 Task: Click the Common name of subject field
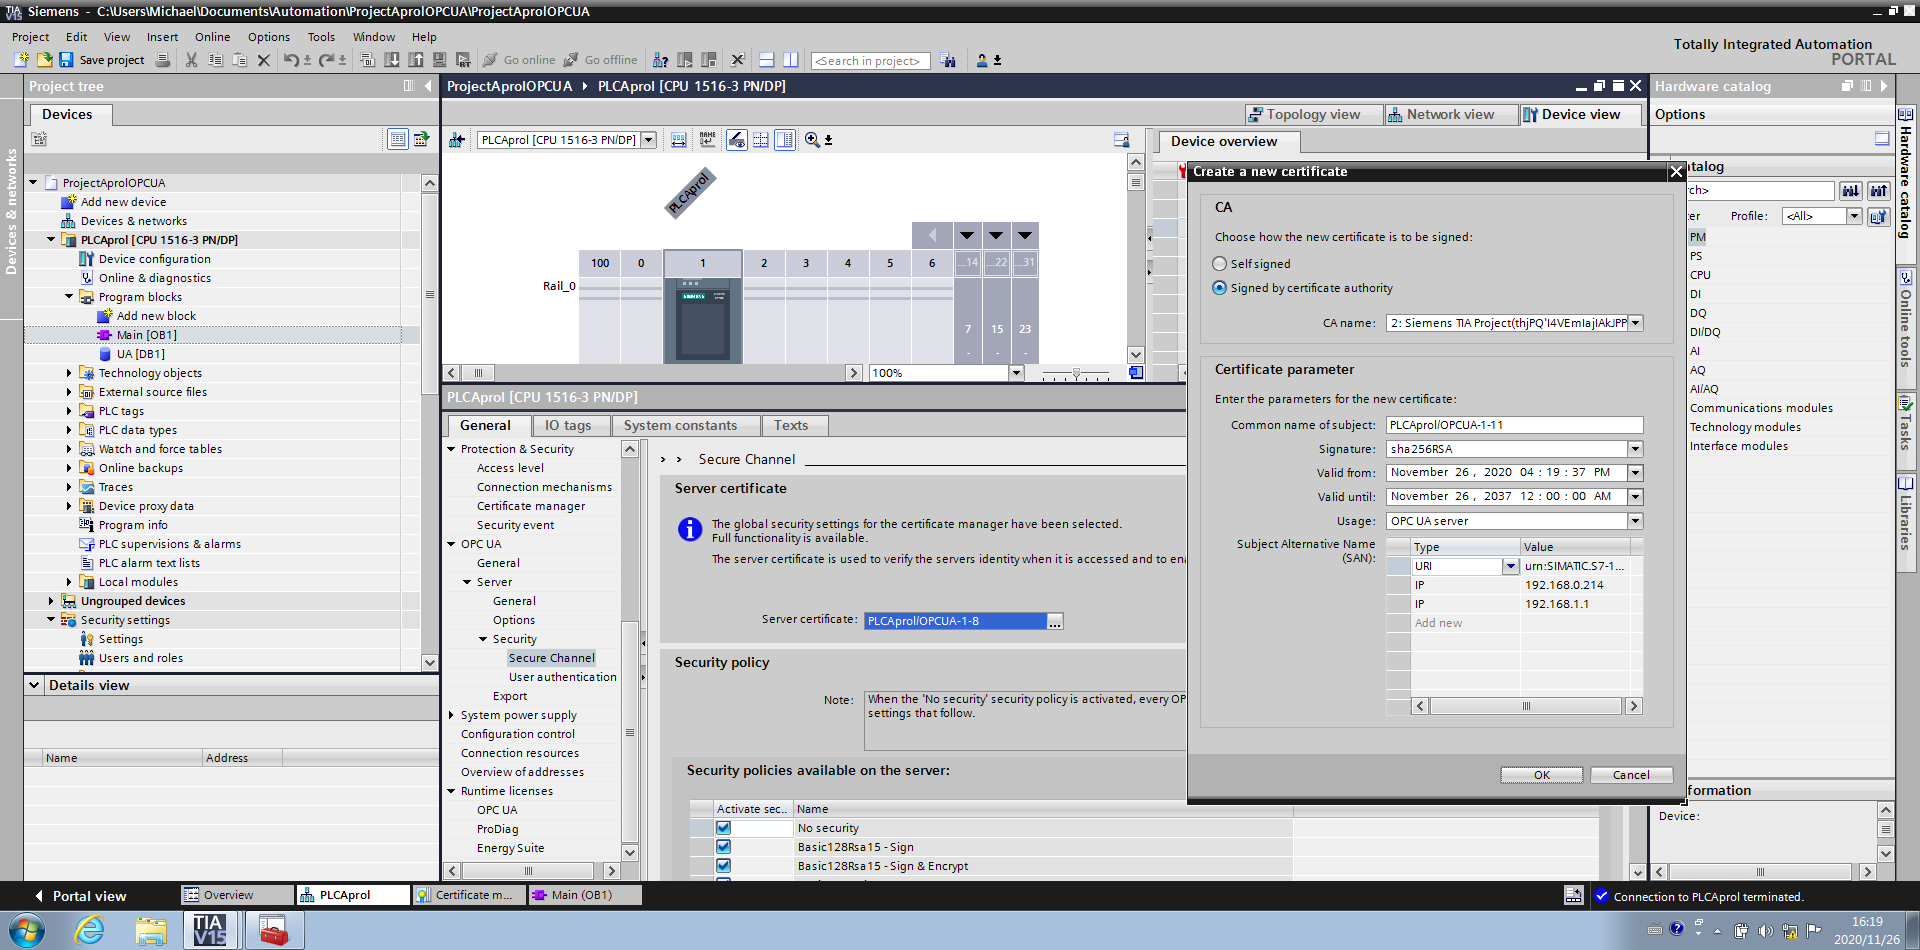coord(1514,425)
